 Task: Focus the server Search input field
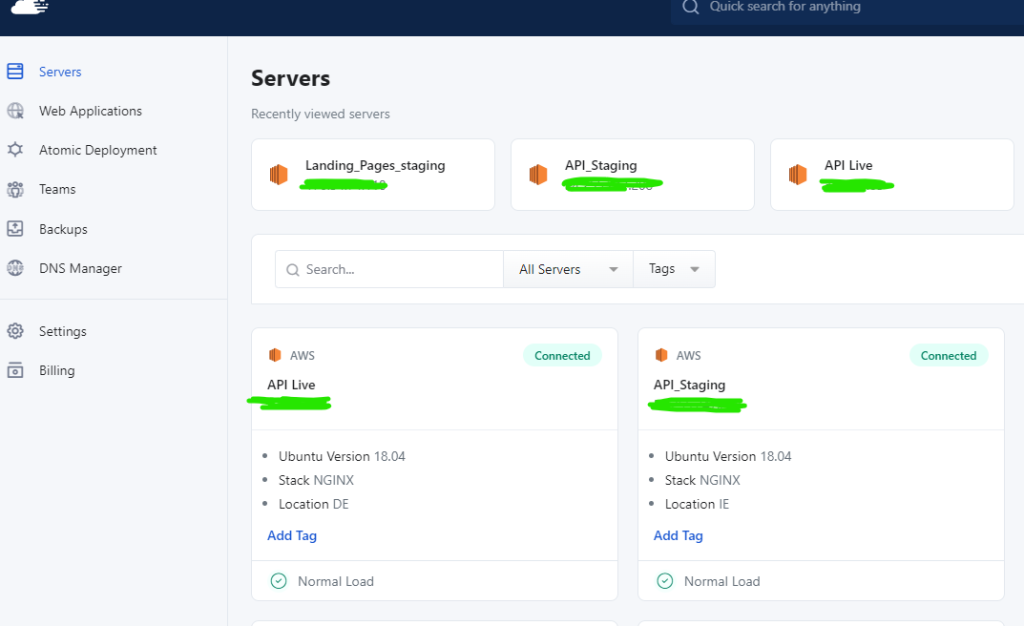[x=400, y=269]
